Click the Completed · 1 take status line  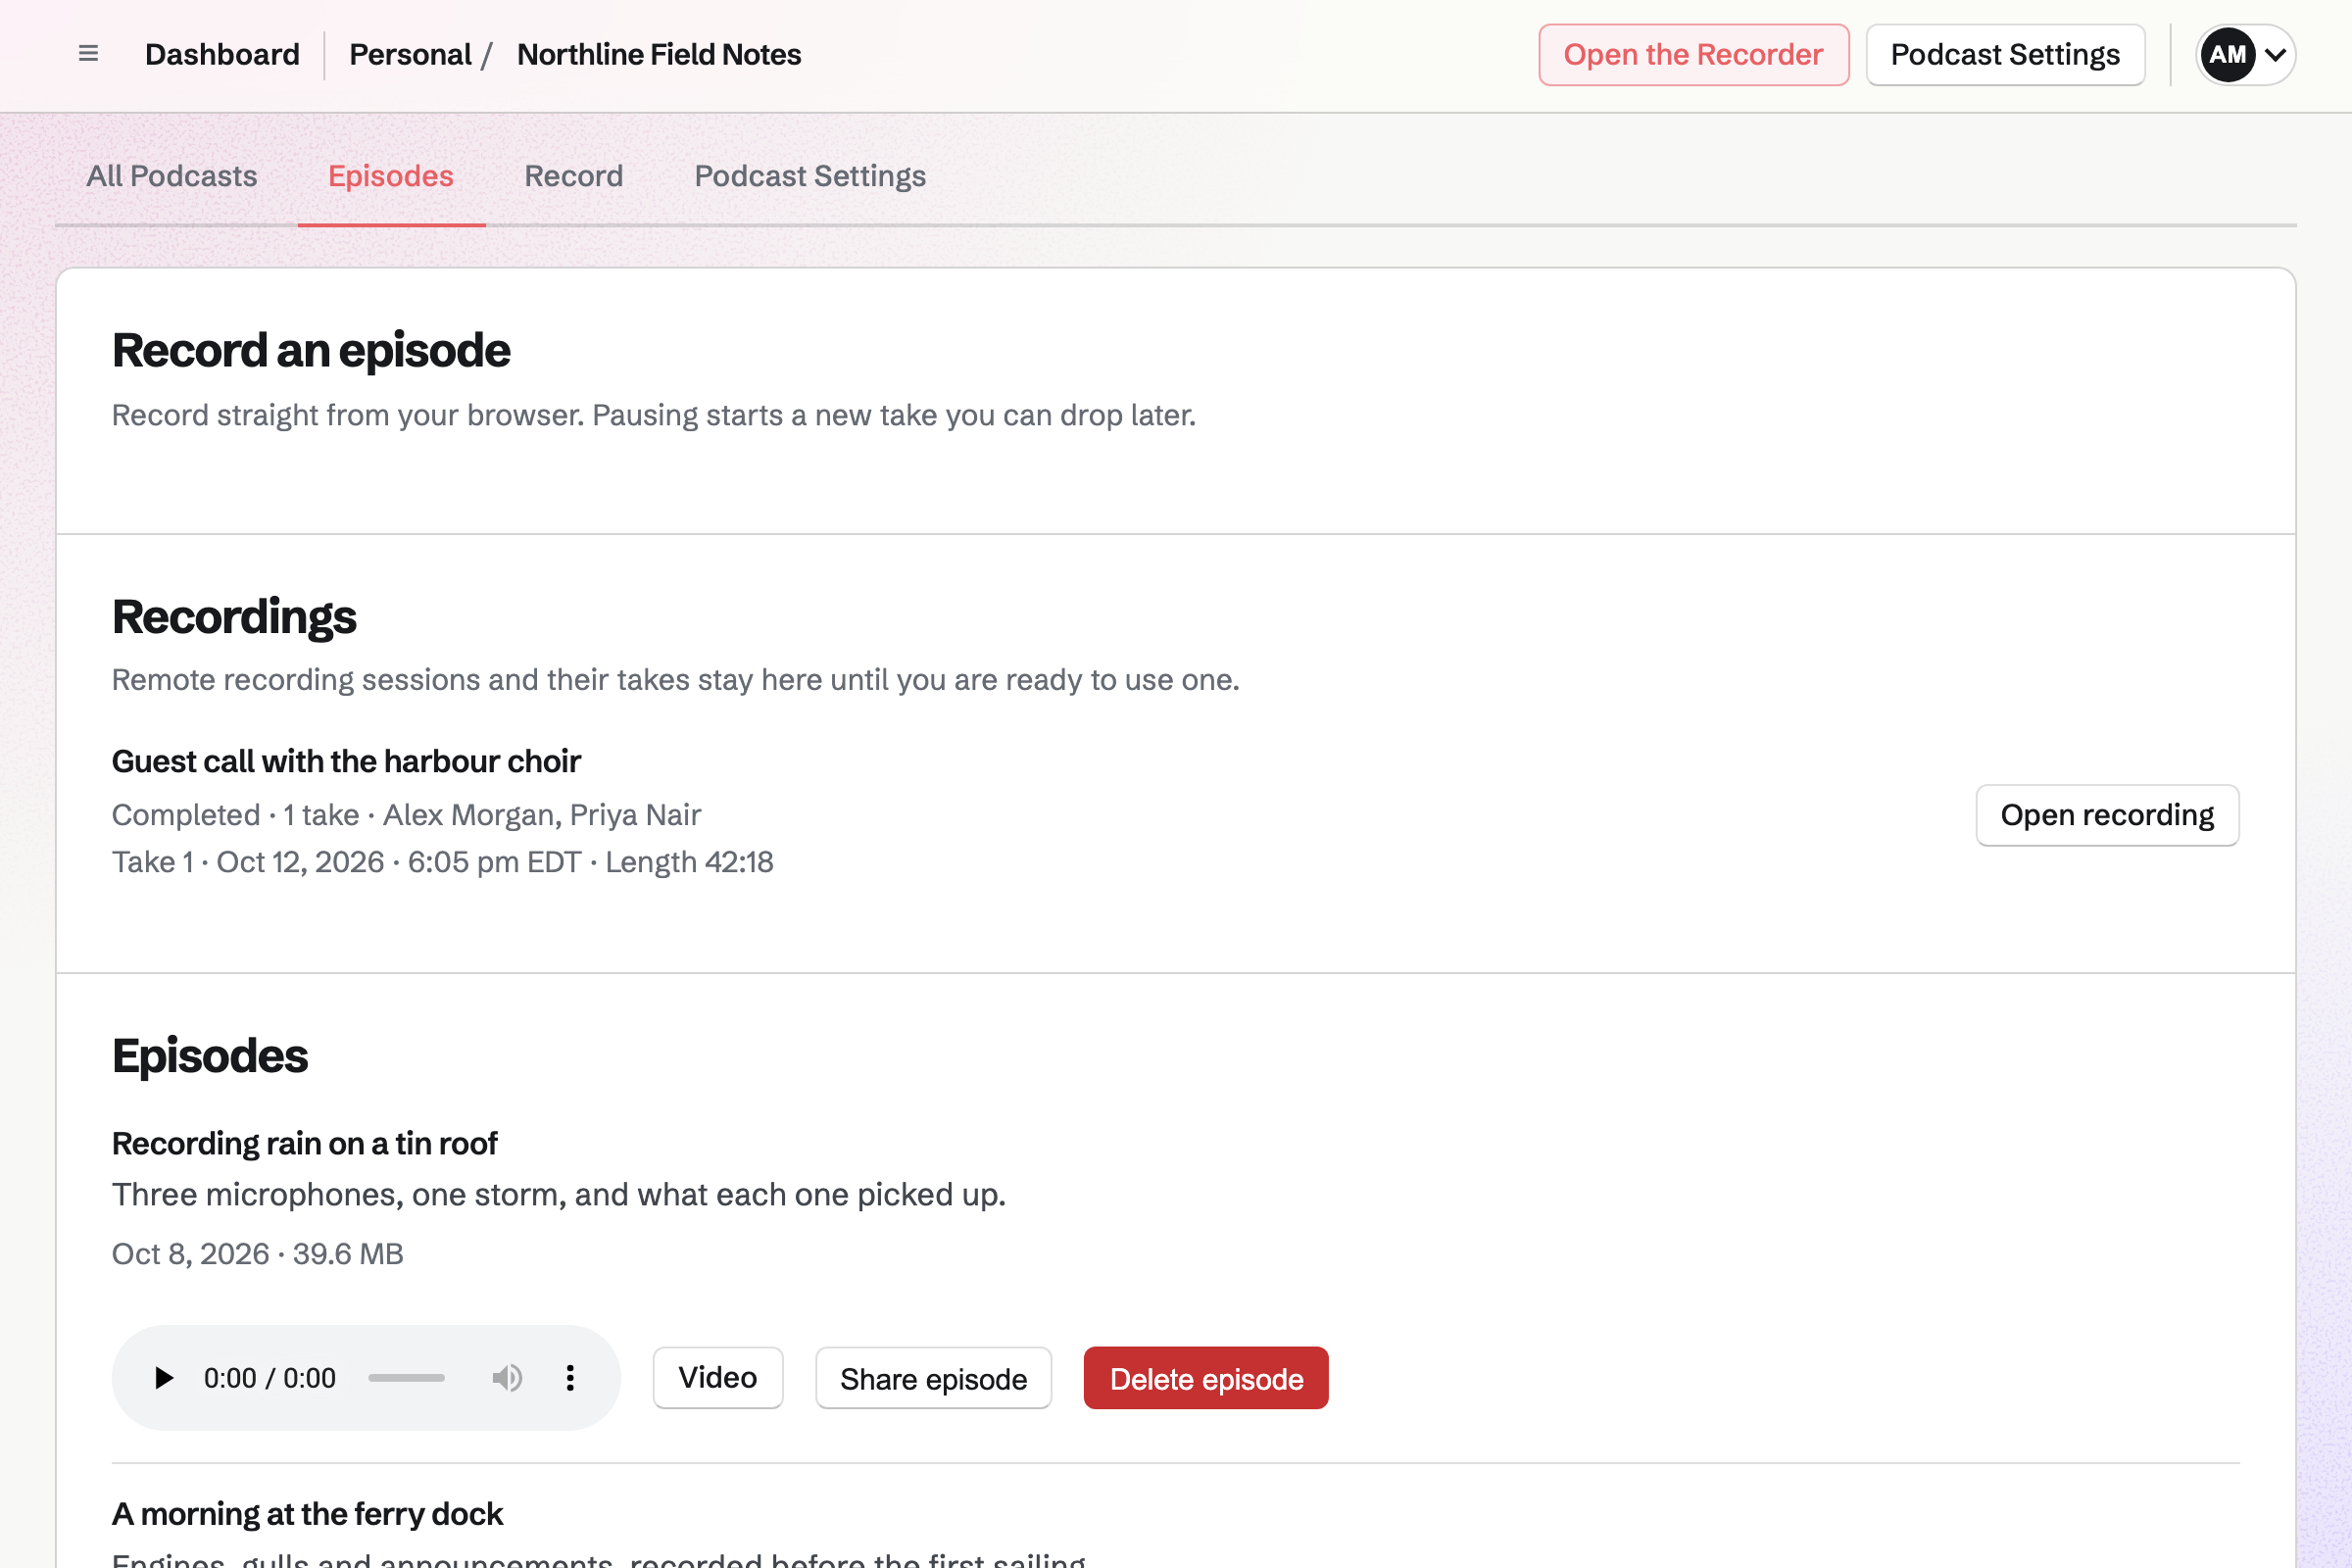click(406, 815)
